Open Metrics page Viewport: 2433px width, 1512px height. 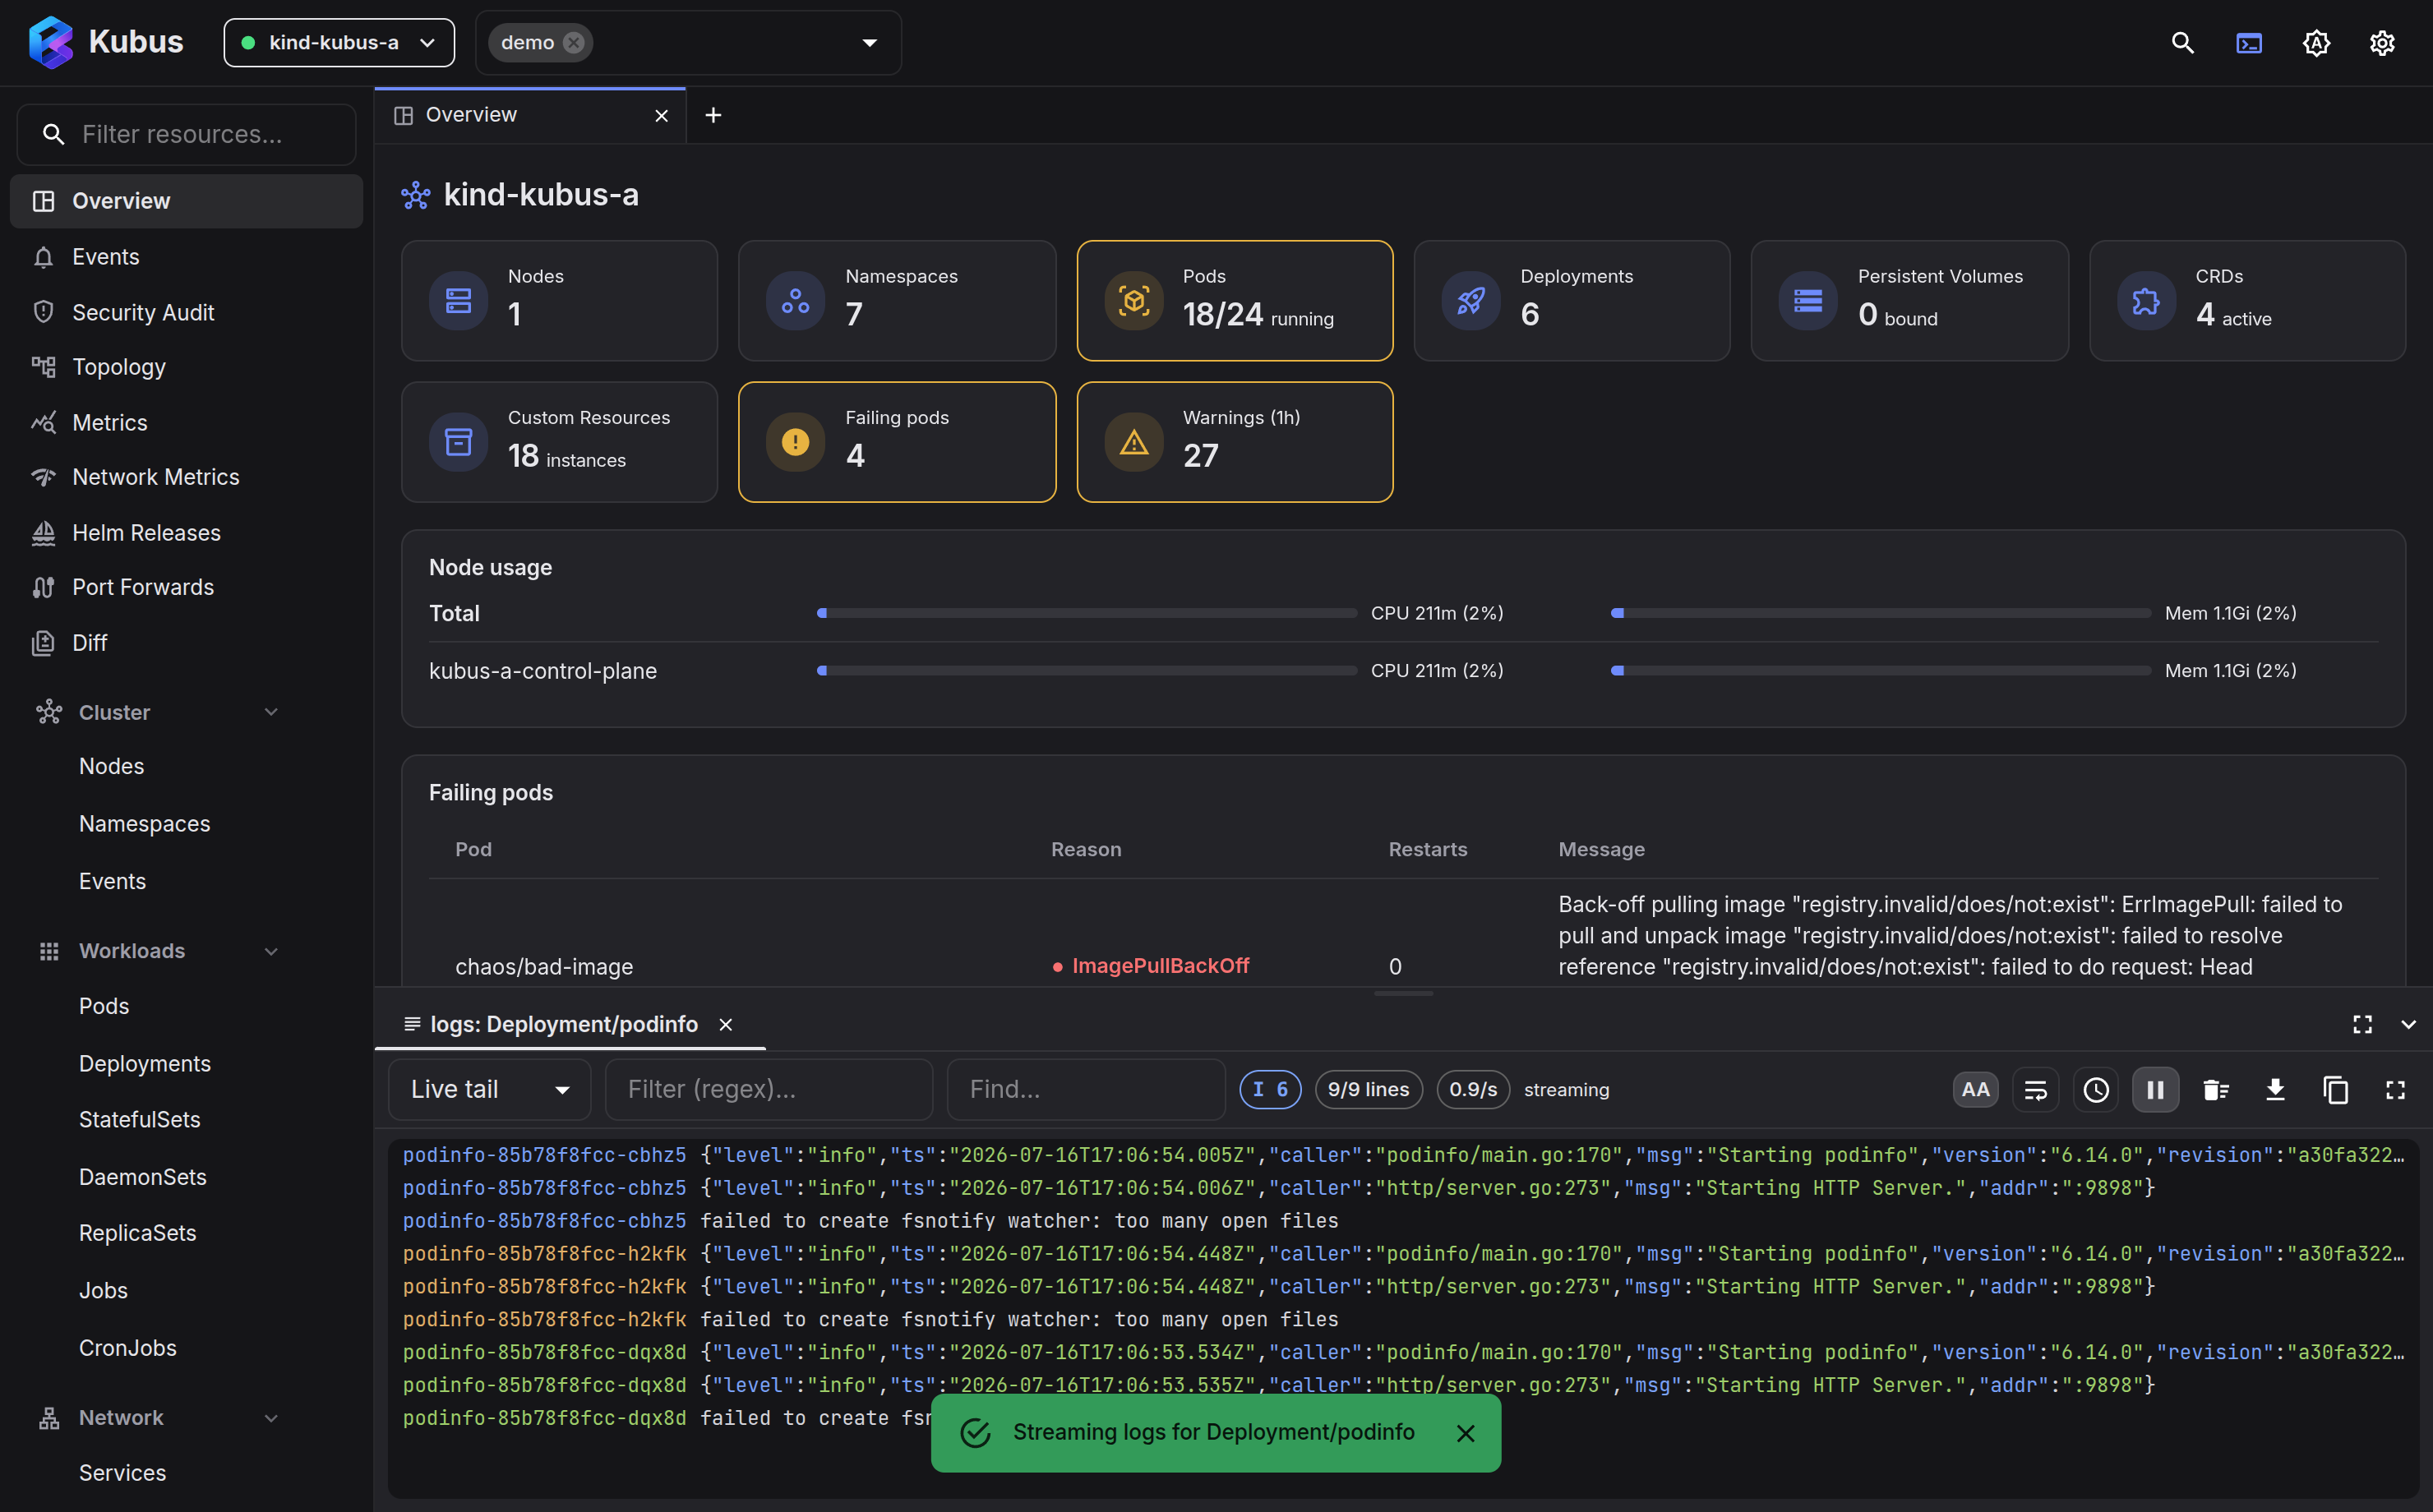[187, 422]
